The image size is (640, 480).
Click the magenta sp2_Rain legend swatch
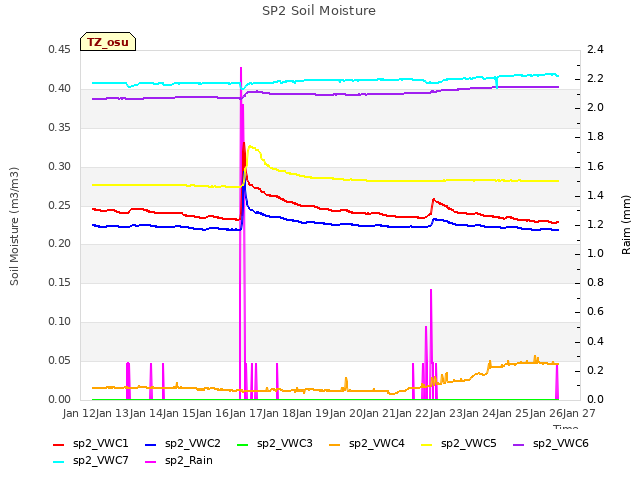(x=151, y=462)
